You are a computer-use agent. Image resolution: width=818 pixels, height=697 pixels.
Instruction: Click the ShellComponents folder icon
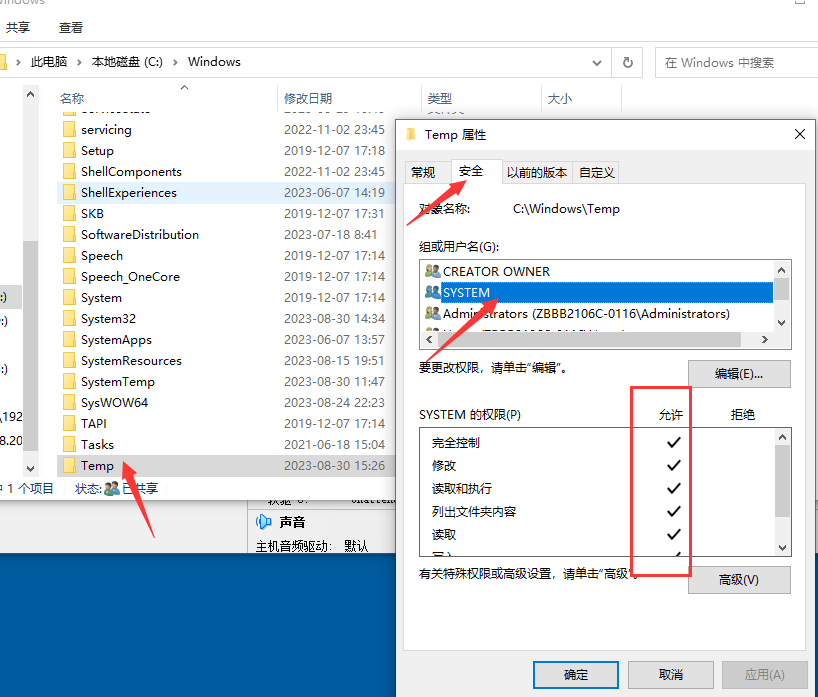point(69,171)
